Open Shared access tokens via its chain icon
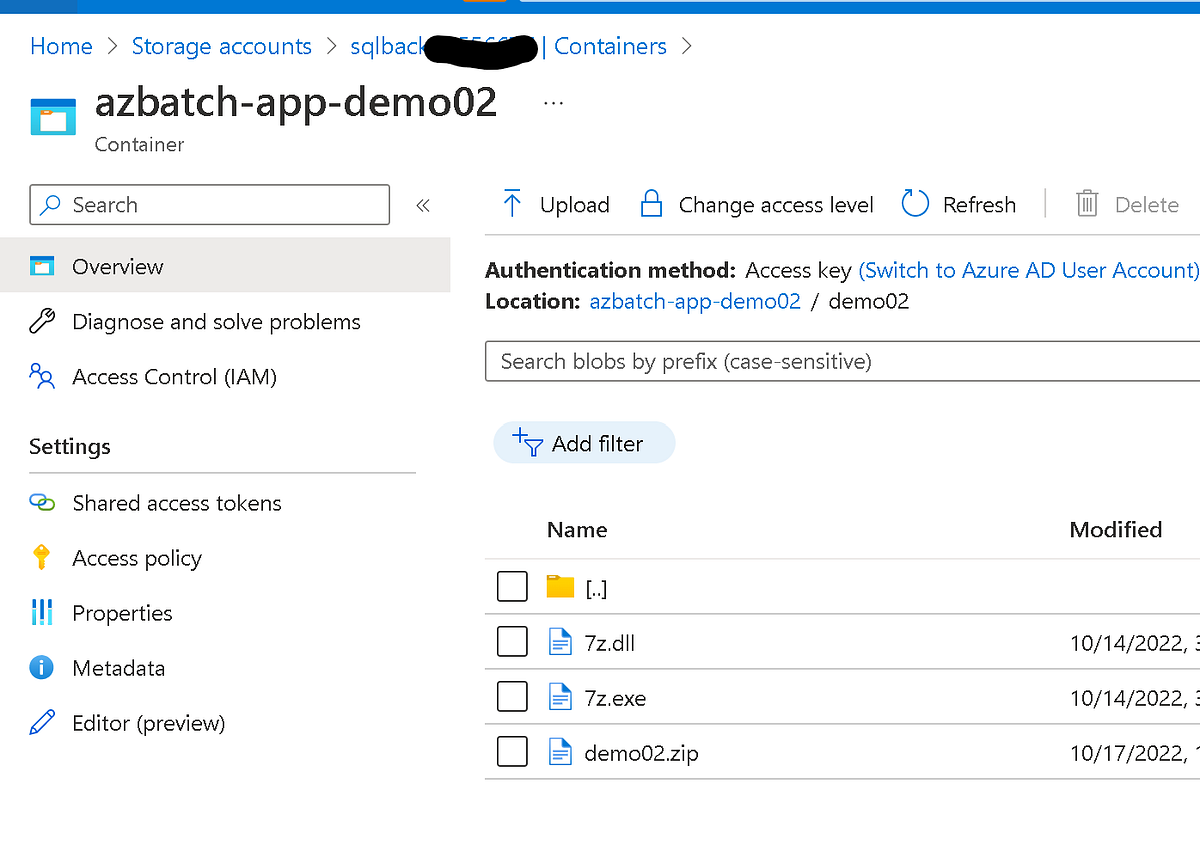Viewport: 1200px width, 846px height. tap(41, 503)
